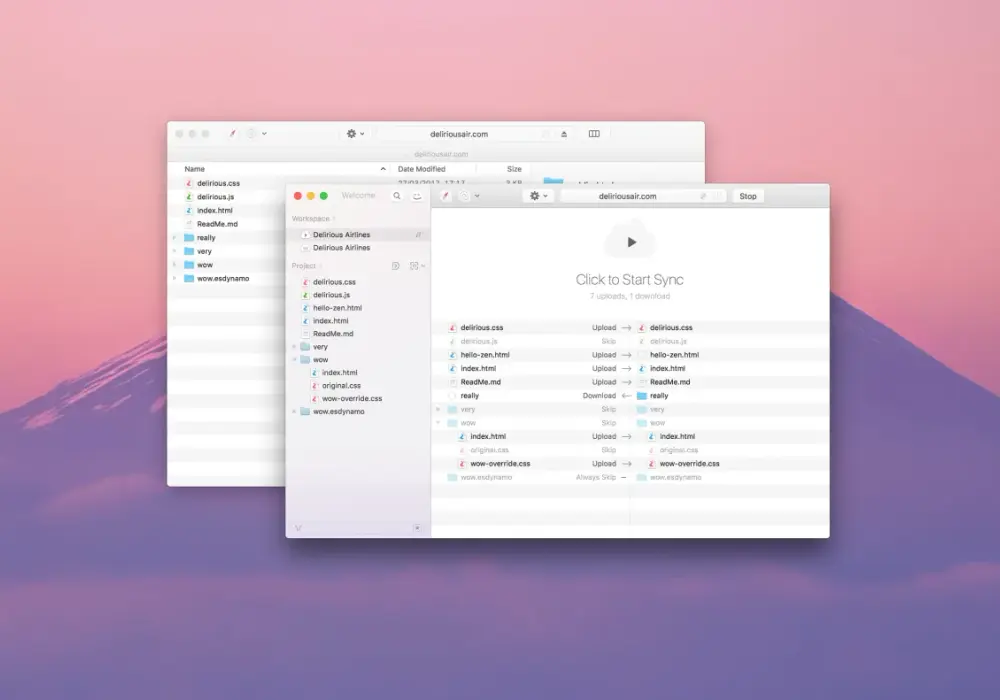Click Skip action for delirious.js sync row

pos(608,341)
